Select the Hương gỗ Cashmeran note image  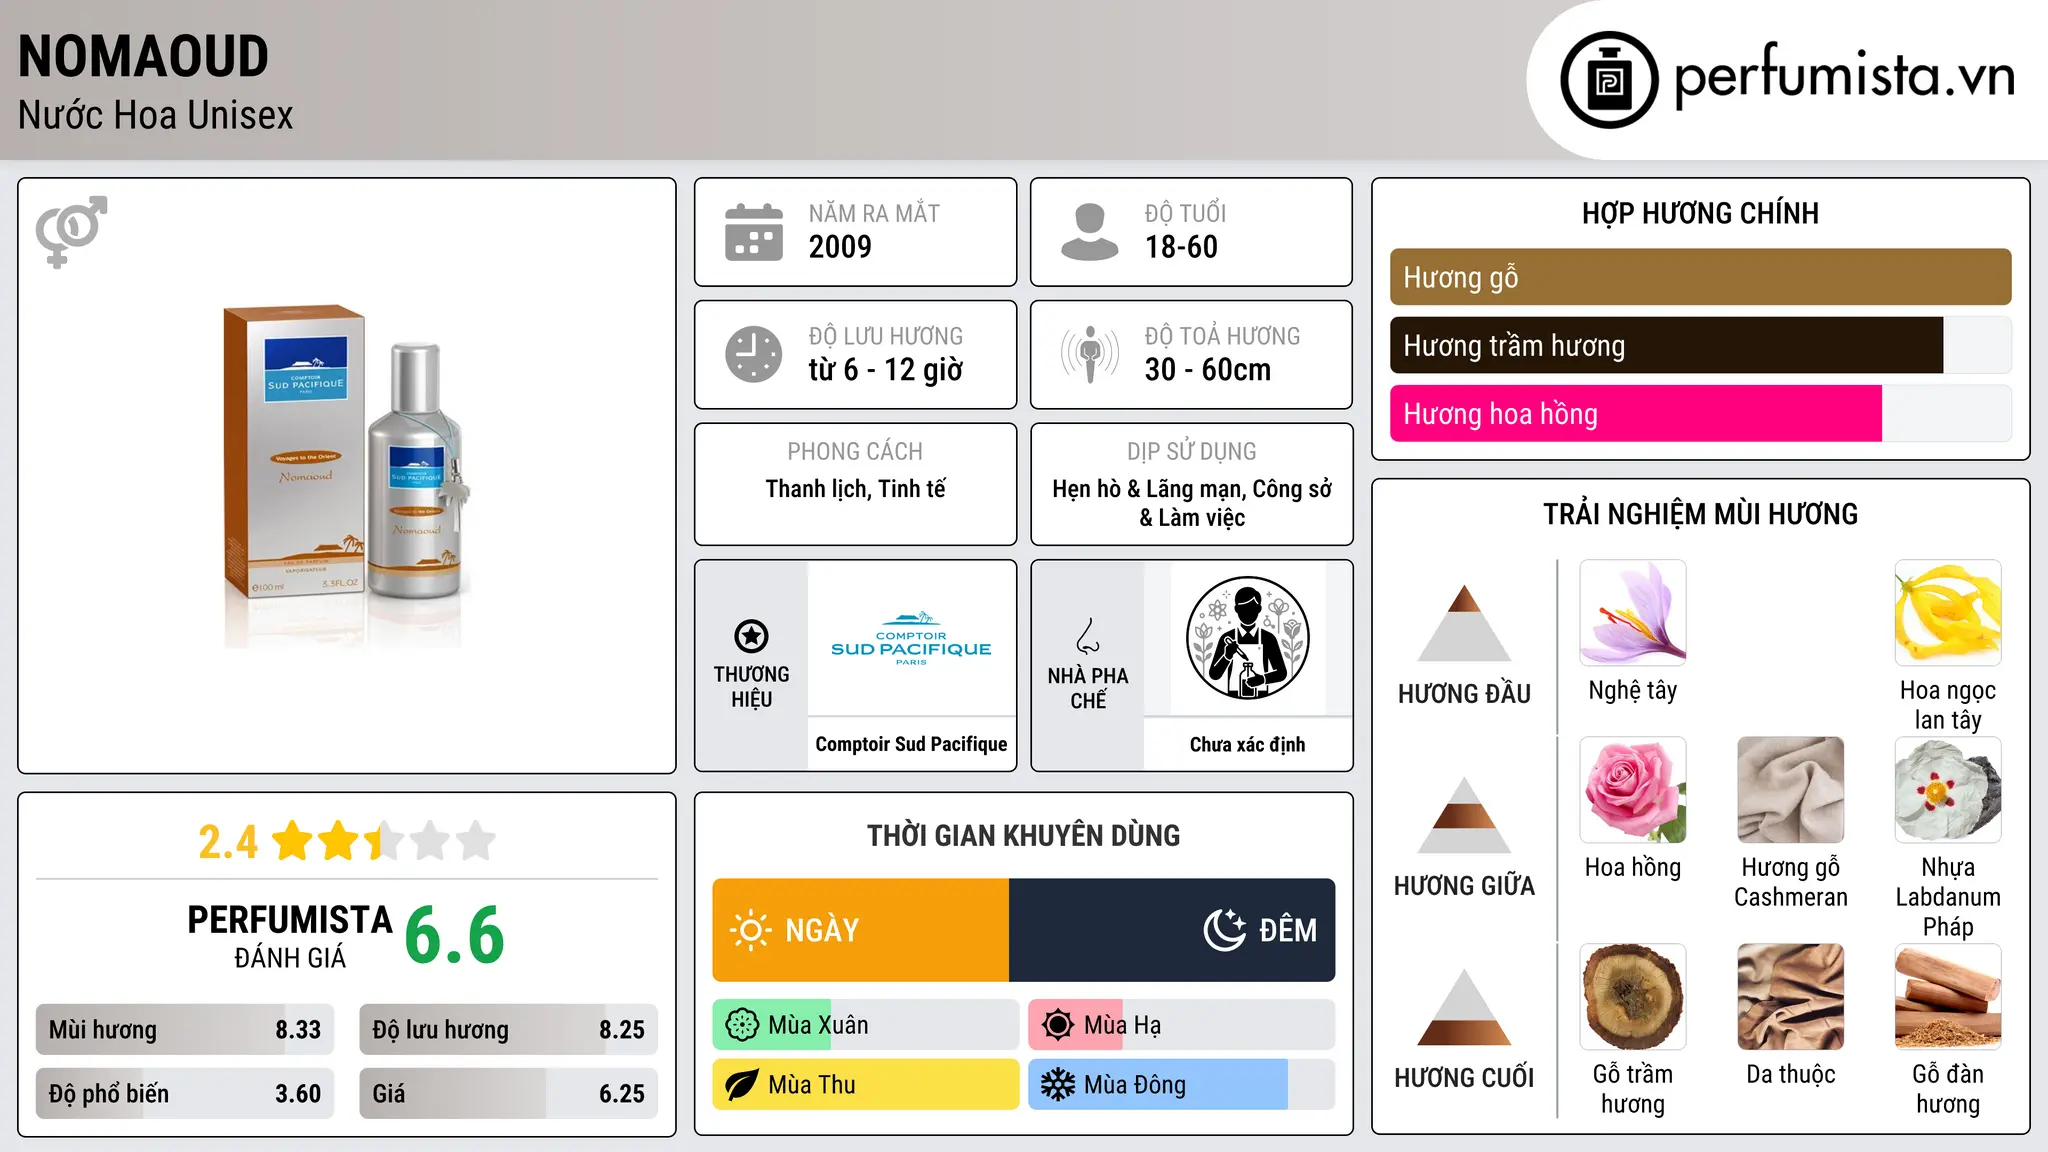1791,790
